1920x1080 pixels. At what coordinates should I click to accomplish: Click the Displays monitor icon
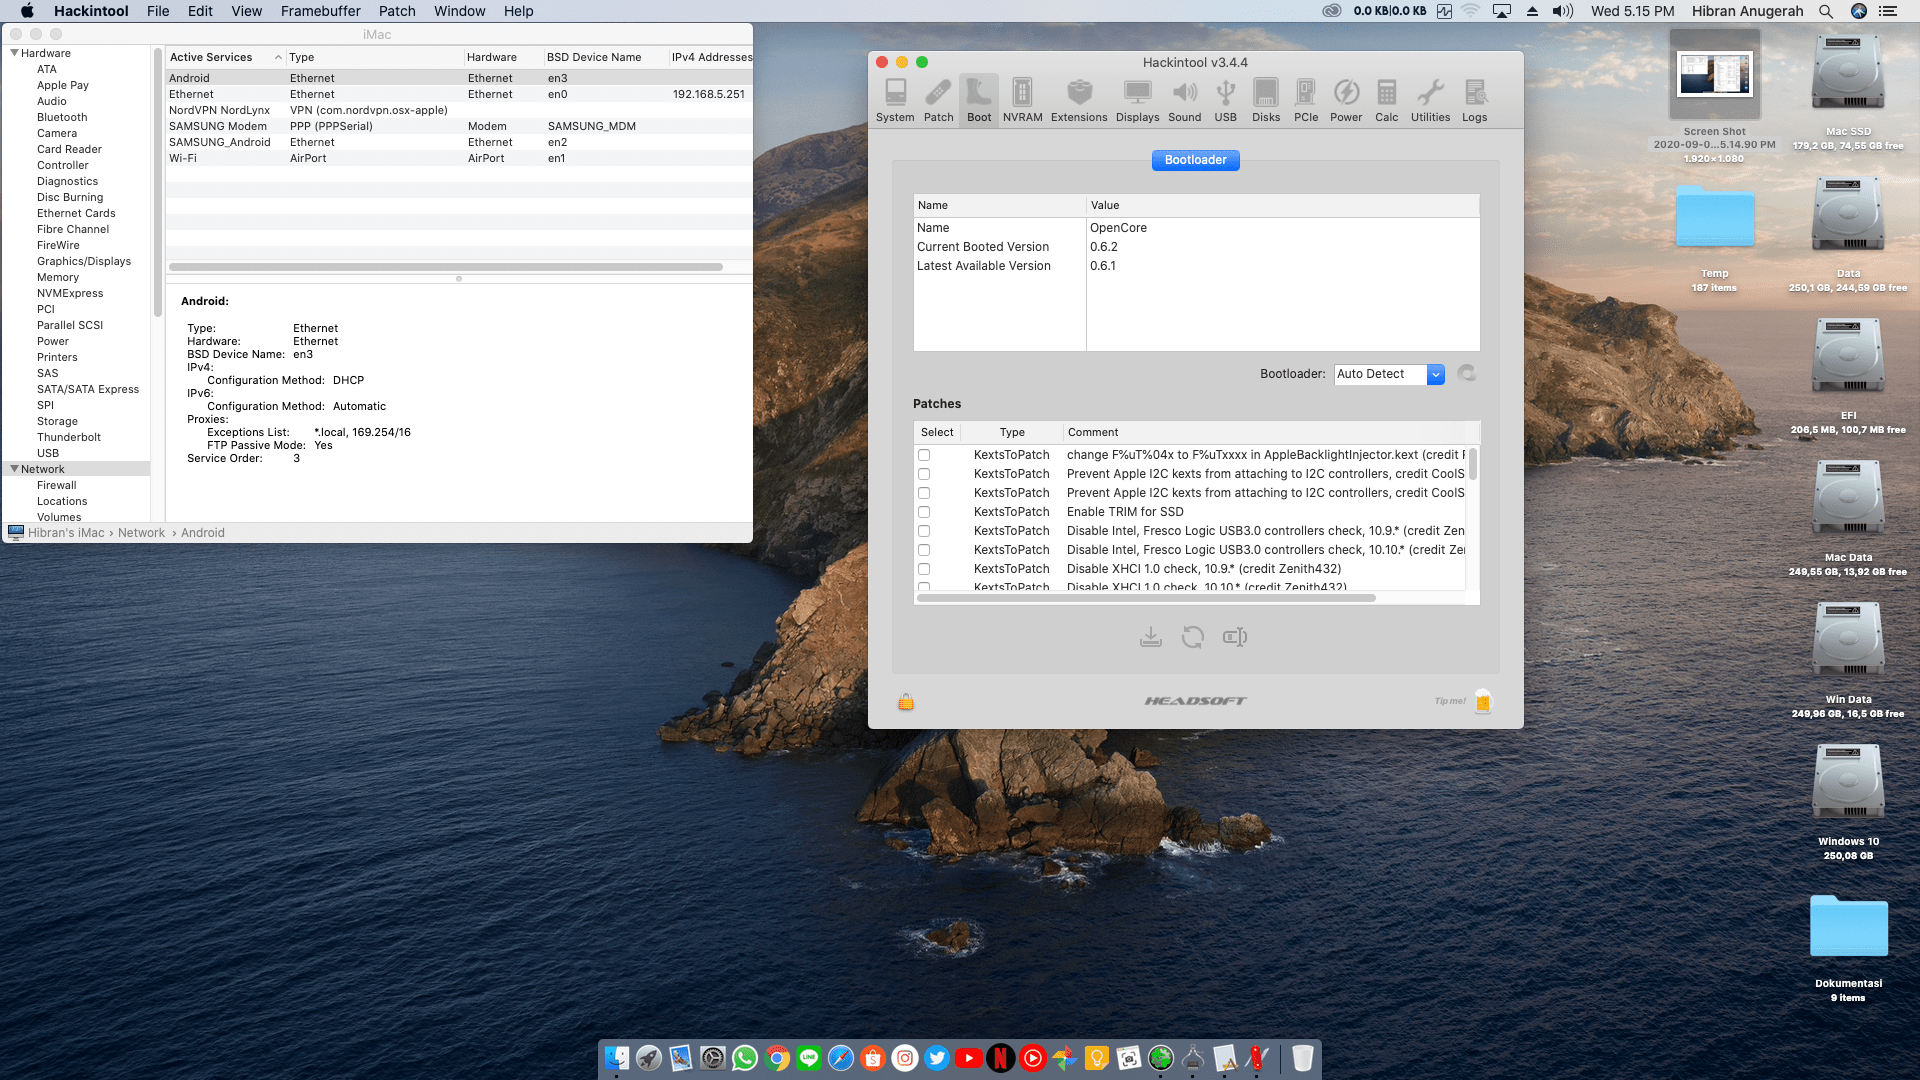point(1137,100)
